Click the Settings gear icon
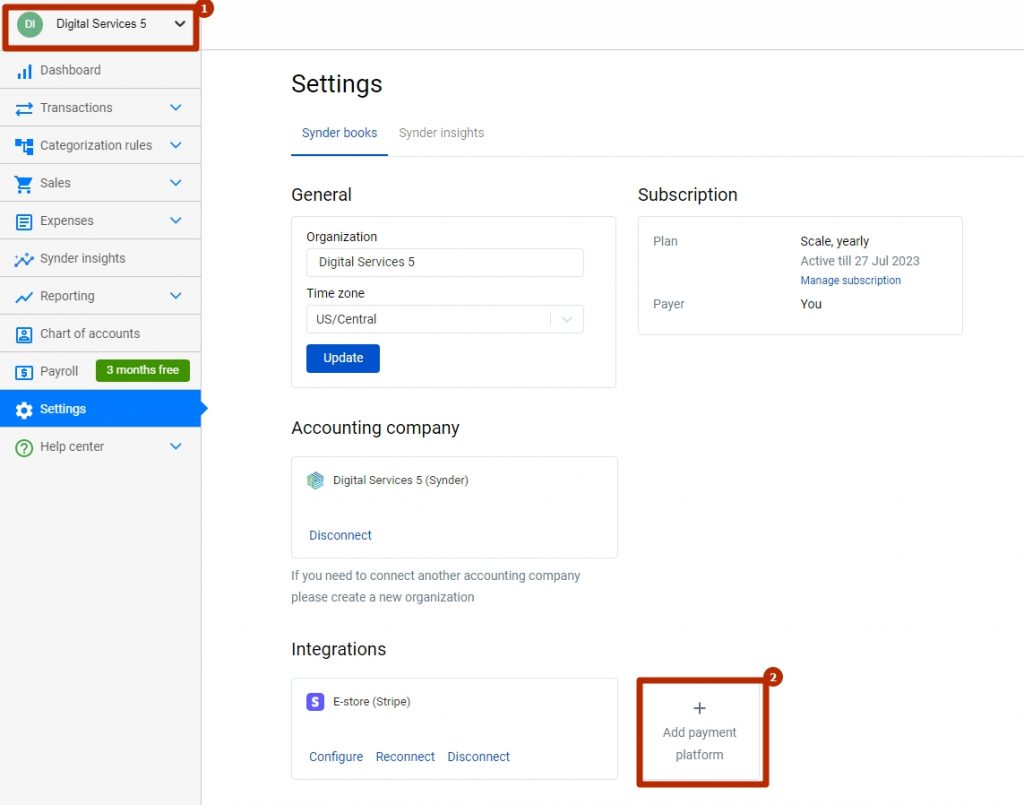The width and height of the screenshot is (1024, 805). pos(24,409)
